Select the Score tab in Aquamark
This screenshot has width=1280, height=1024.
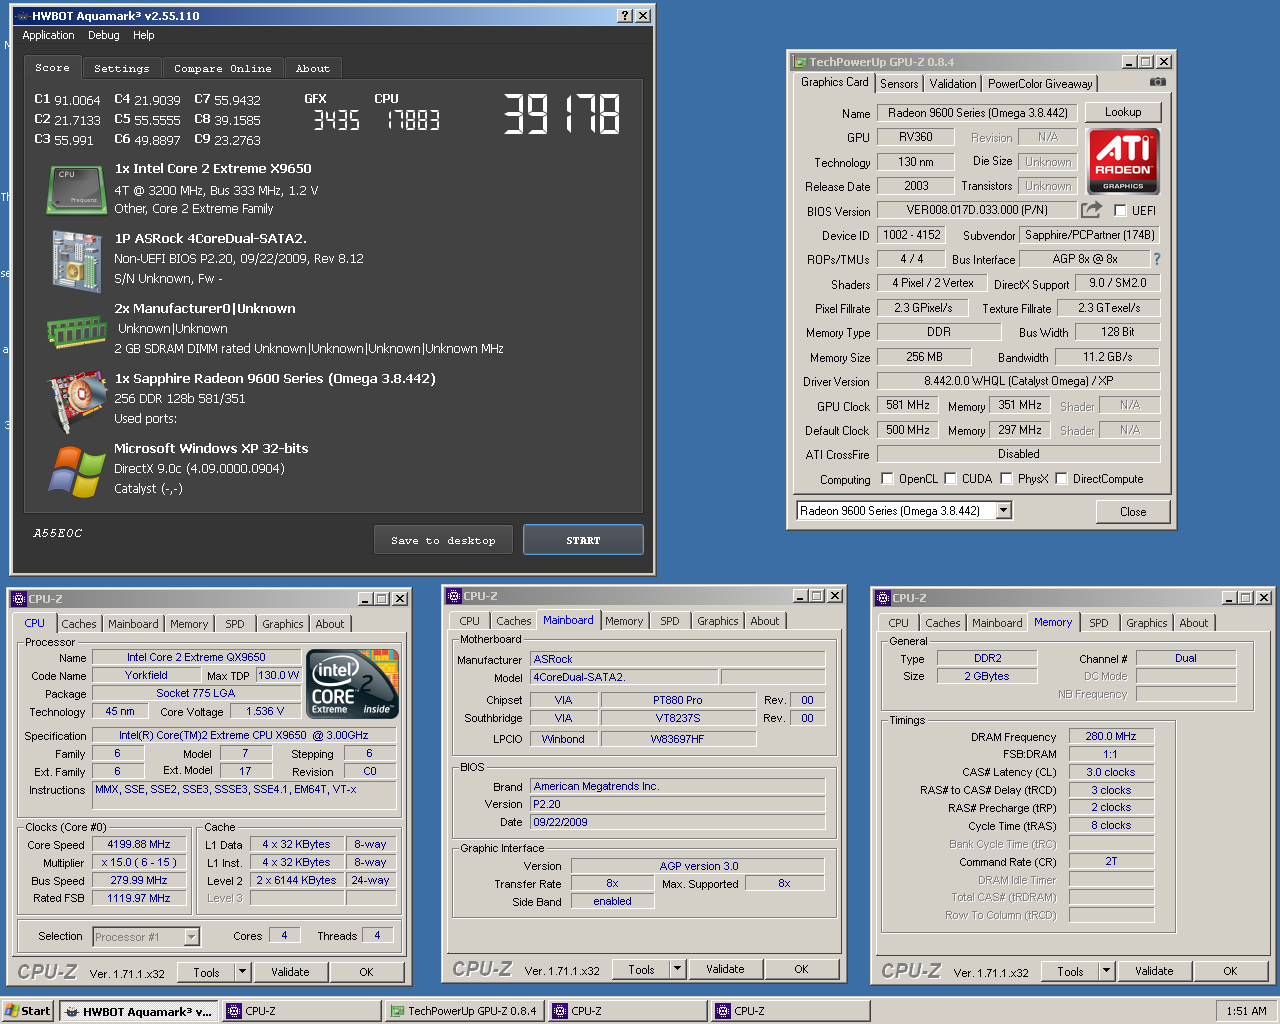coord(53,67)
